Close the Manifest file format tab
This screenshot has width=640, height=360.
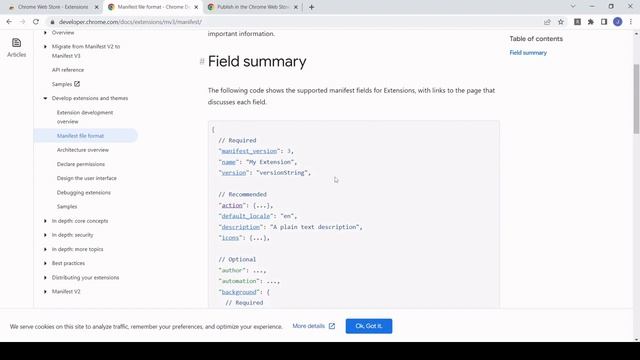pyautogui.click(x=196, y=7)
